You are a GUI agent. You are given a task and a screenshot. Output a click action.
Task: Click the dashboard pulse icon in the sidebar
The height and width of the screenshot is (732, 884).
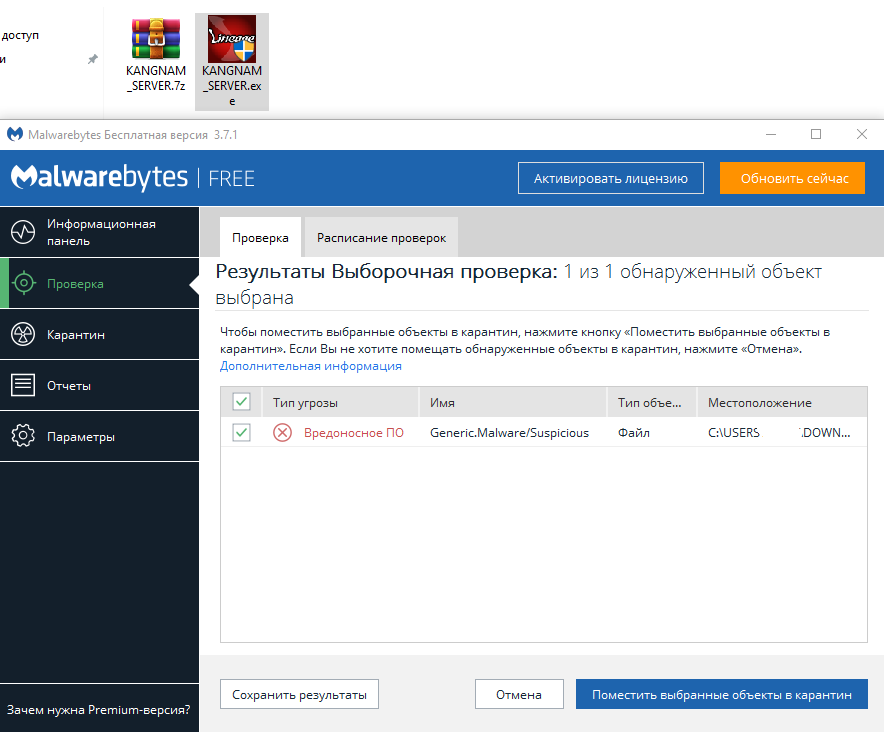[x=23, y=232]
